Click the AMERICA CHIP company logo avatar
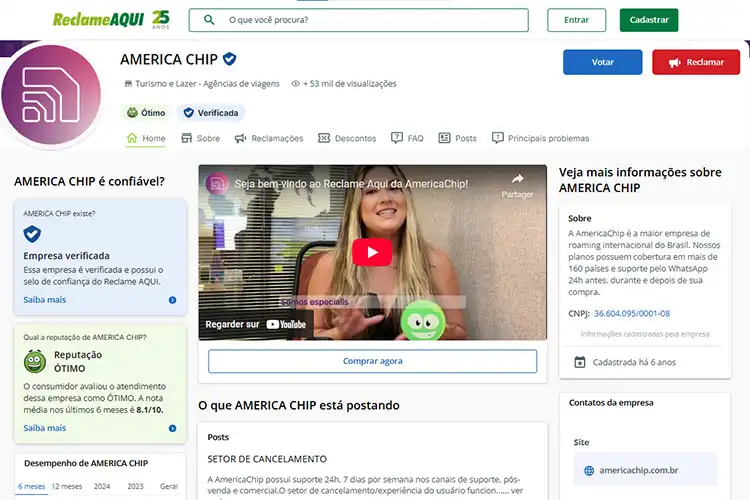The image size is (750, 500). pos(51,94)
